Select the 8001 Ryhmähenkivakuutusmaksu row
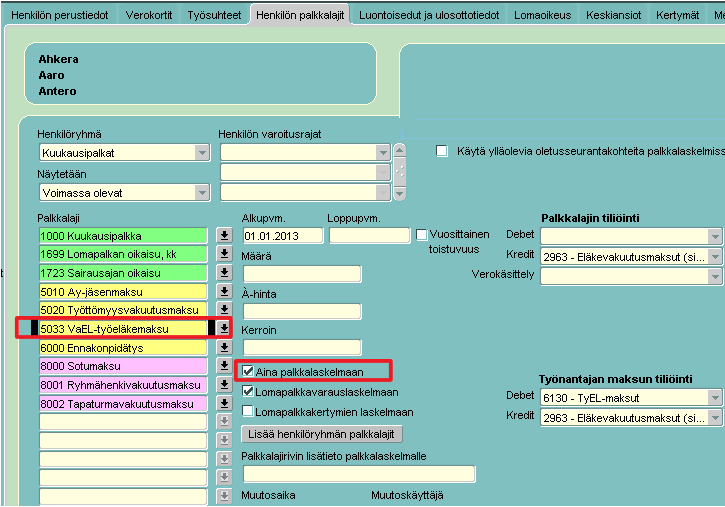 click(123, 385)
